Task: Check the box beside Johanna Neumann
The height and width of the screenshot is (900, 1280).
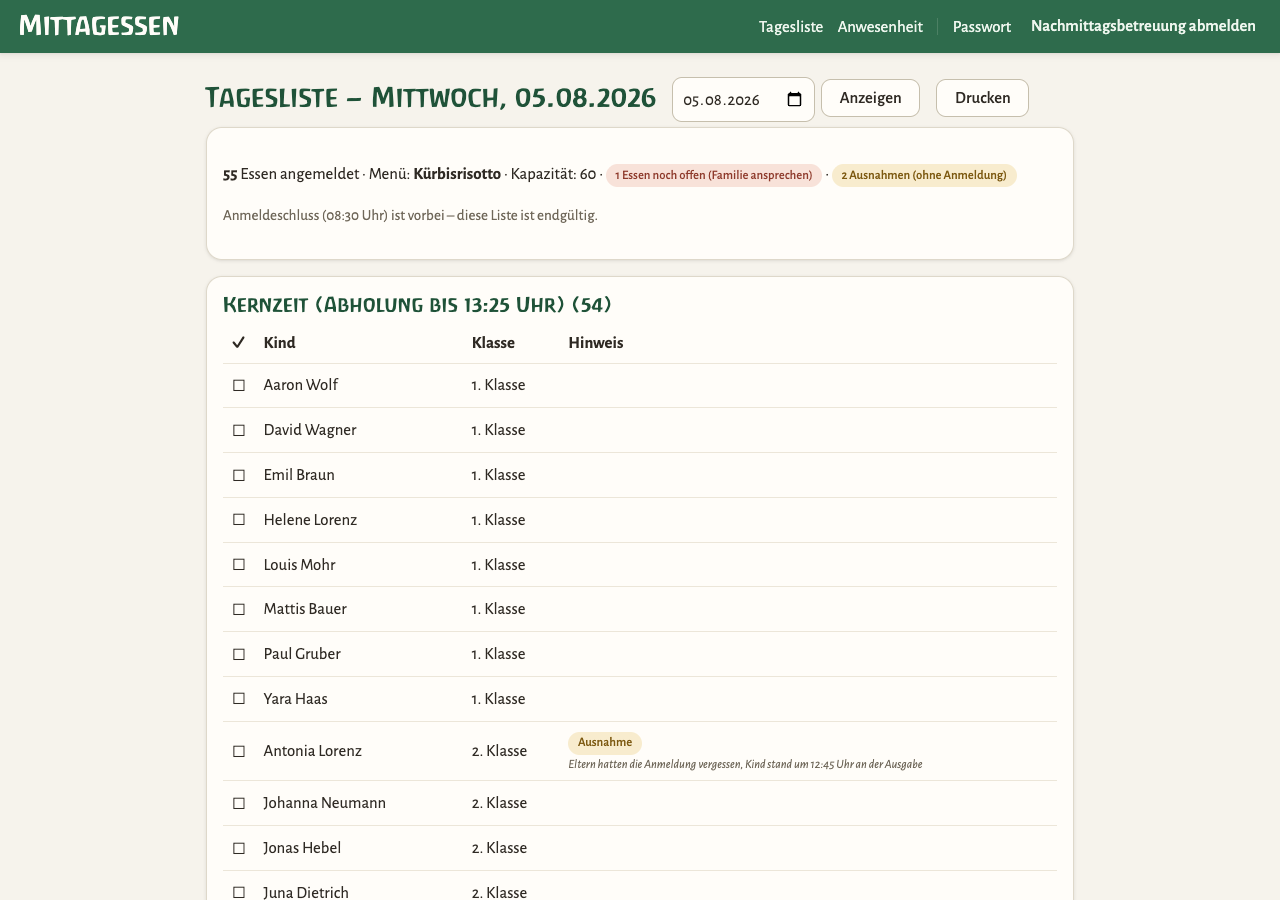Action: pos(239,803)
